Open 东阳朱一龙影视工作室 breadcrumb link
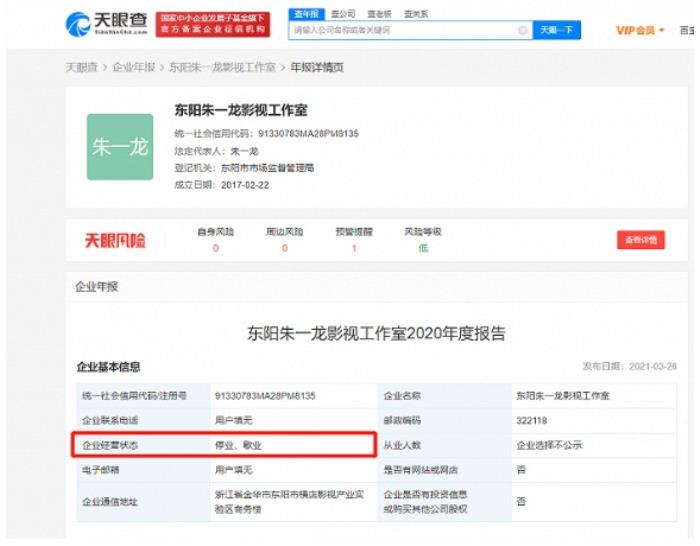The height and width of the screenshot is (546, 700). (222, 67)
